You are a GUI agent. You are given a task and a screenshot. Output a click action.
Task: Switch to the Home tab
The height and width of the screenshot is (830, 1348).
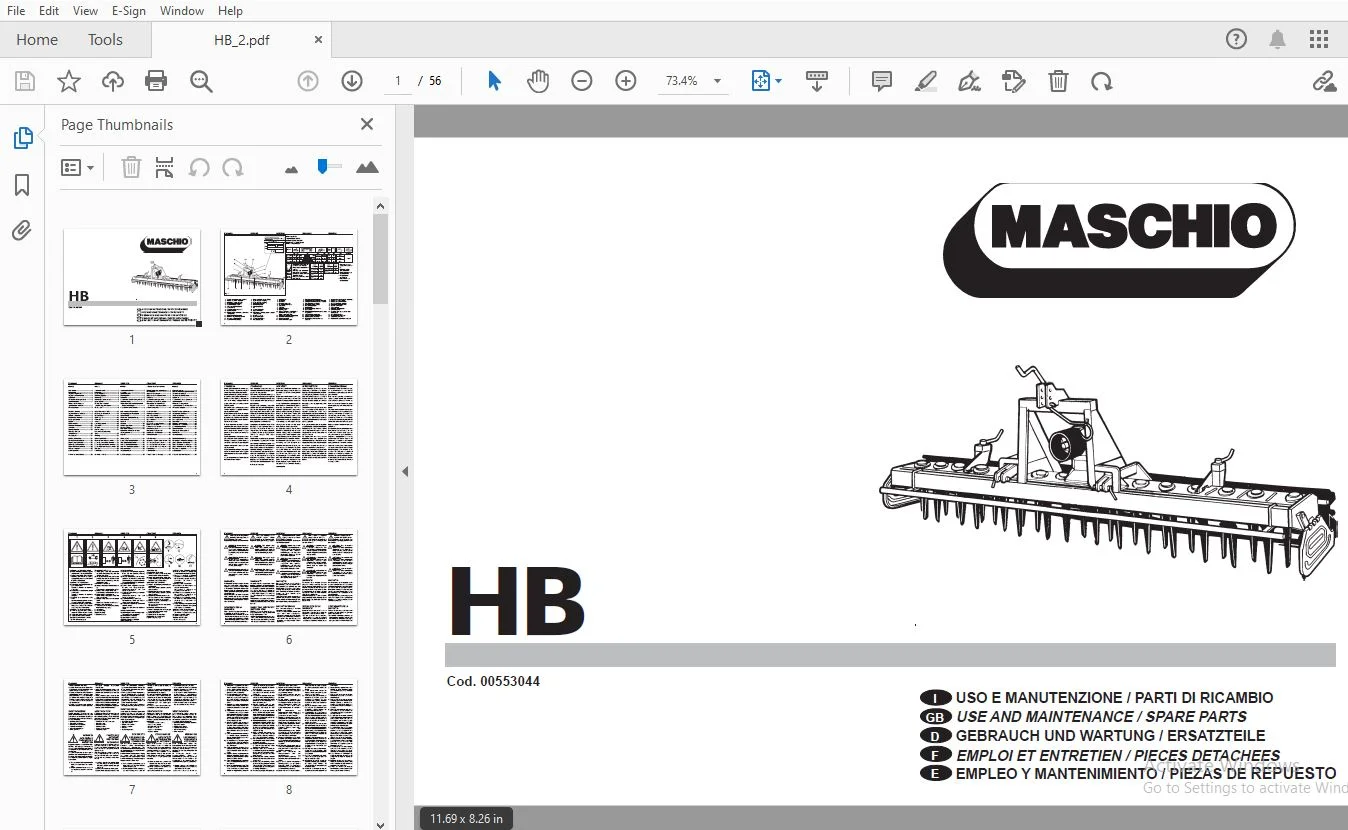pos(37,40)
